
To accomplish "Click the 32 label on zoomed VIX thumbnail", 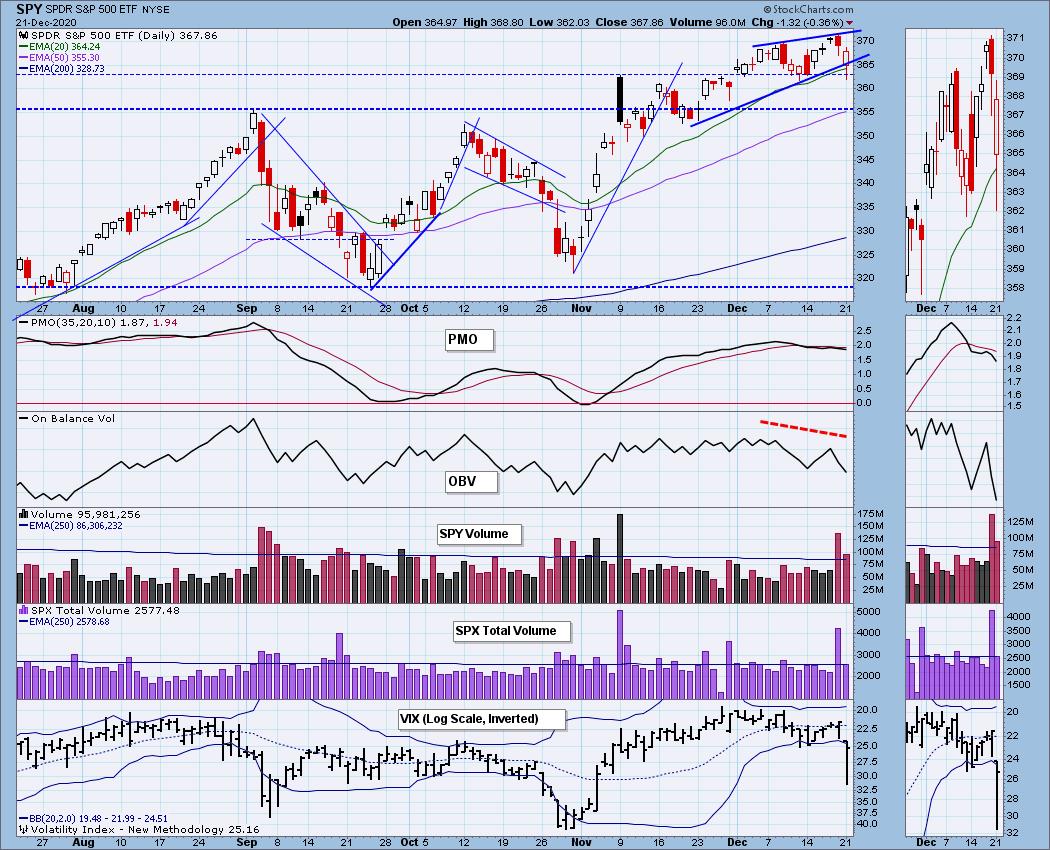I will tap(1013, 833).
